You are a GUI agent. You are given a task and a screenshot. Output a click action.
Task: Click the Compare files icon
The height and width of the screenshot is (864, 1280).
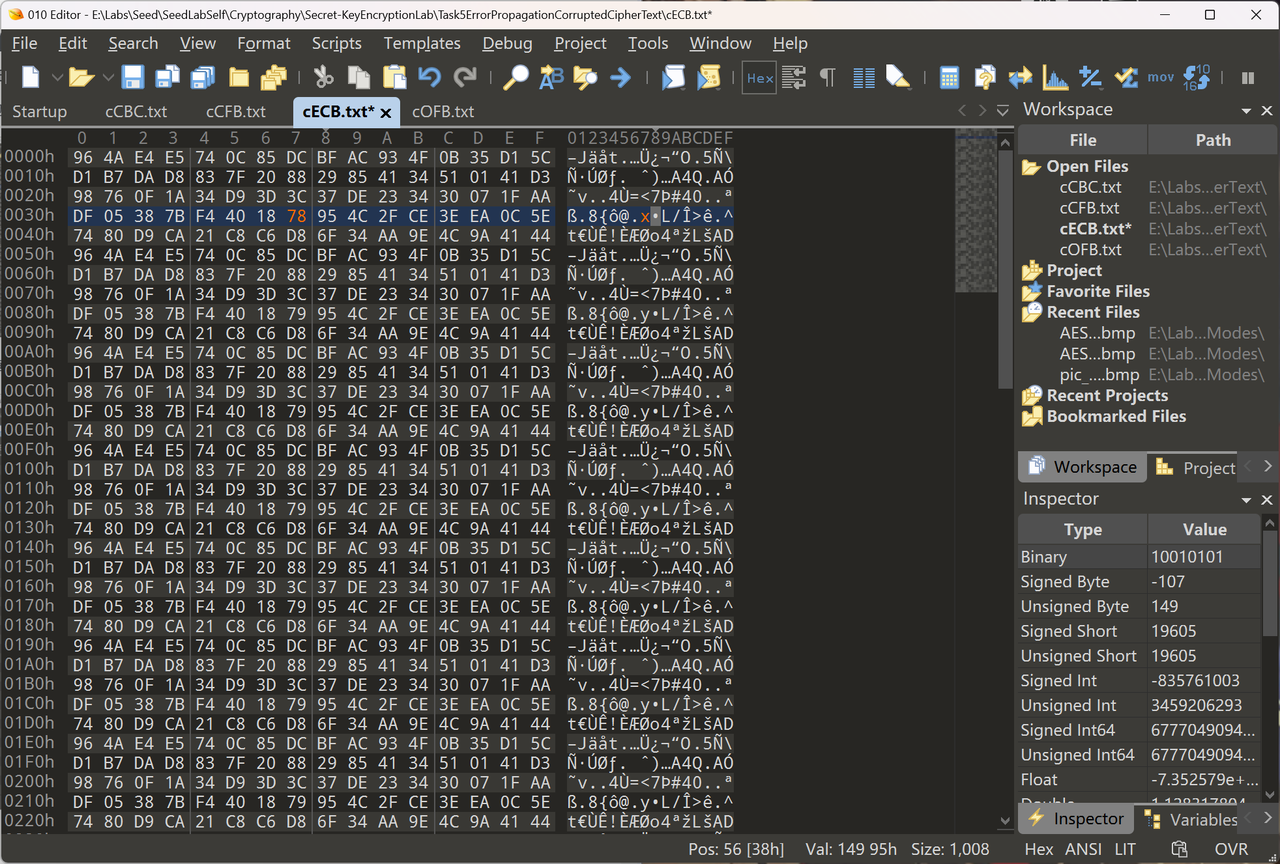(x=985, y=77)
